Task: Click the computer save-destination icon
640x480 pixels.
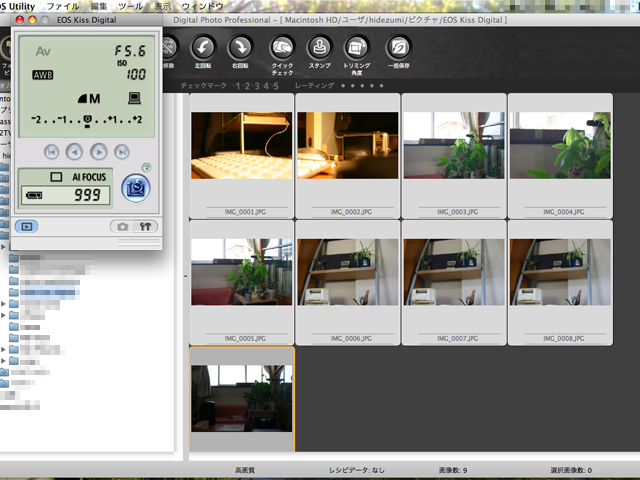Action: (x=134, y=98)
